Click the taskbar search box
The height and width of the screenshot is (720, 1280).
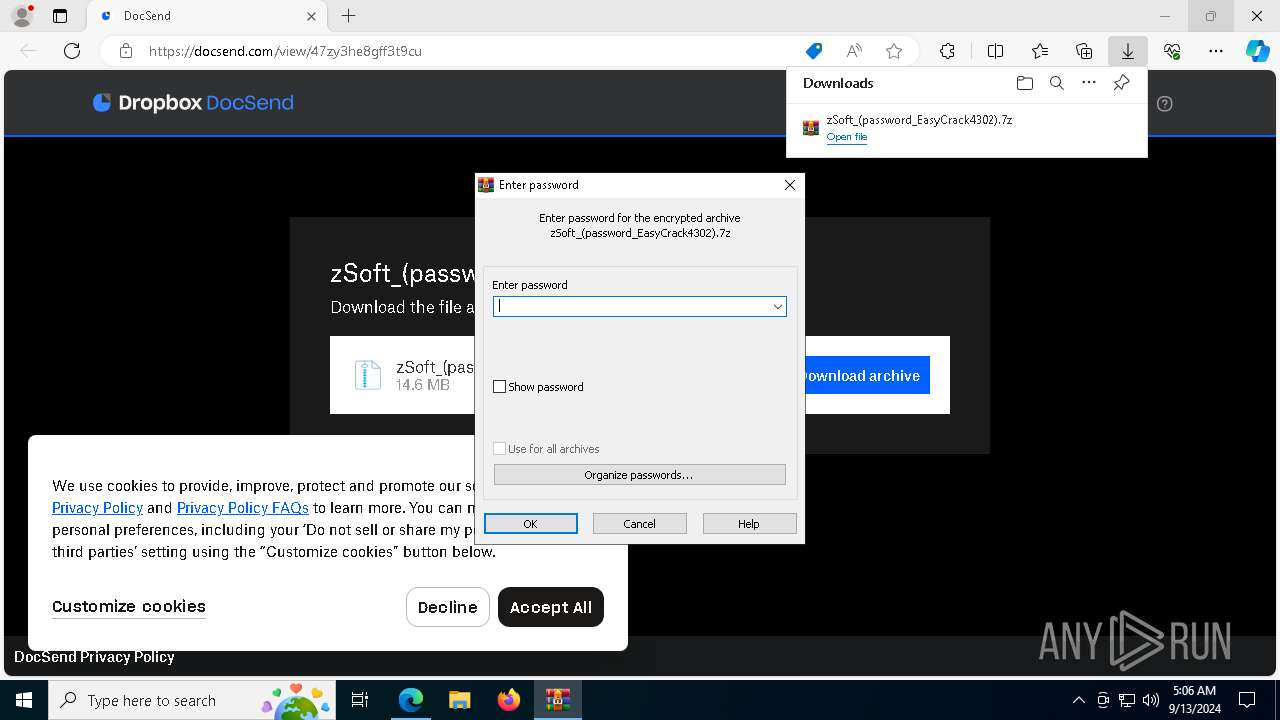click(190, 701)
